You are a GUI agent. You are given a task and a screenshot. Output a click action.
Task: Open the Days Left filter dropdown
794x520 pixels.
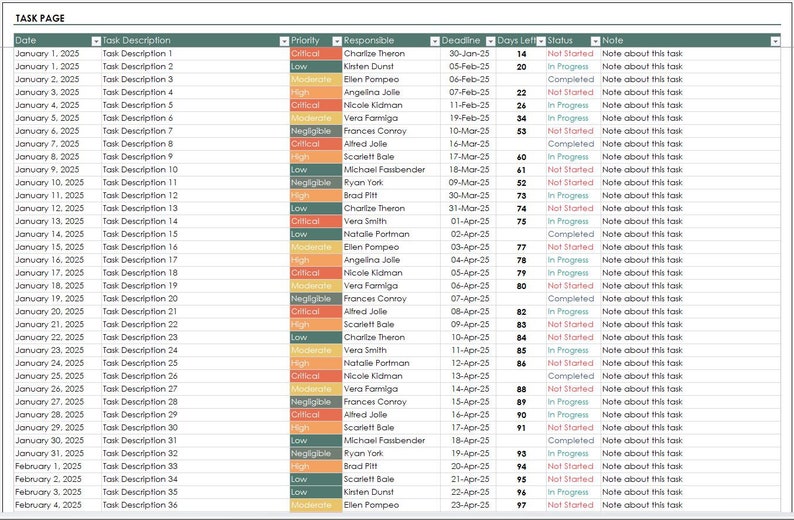pyautogui.click(x=541, y=41)
